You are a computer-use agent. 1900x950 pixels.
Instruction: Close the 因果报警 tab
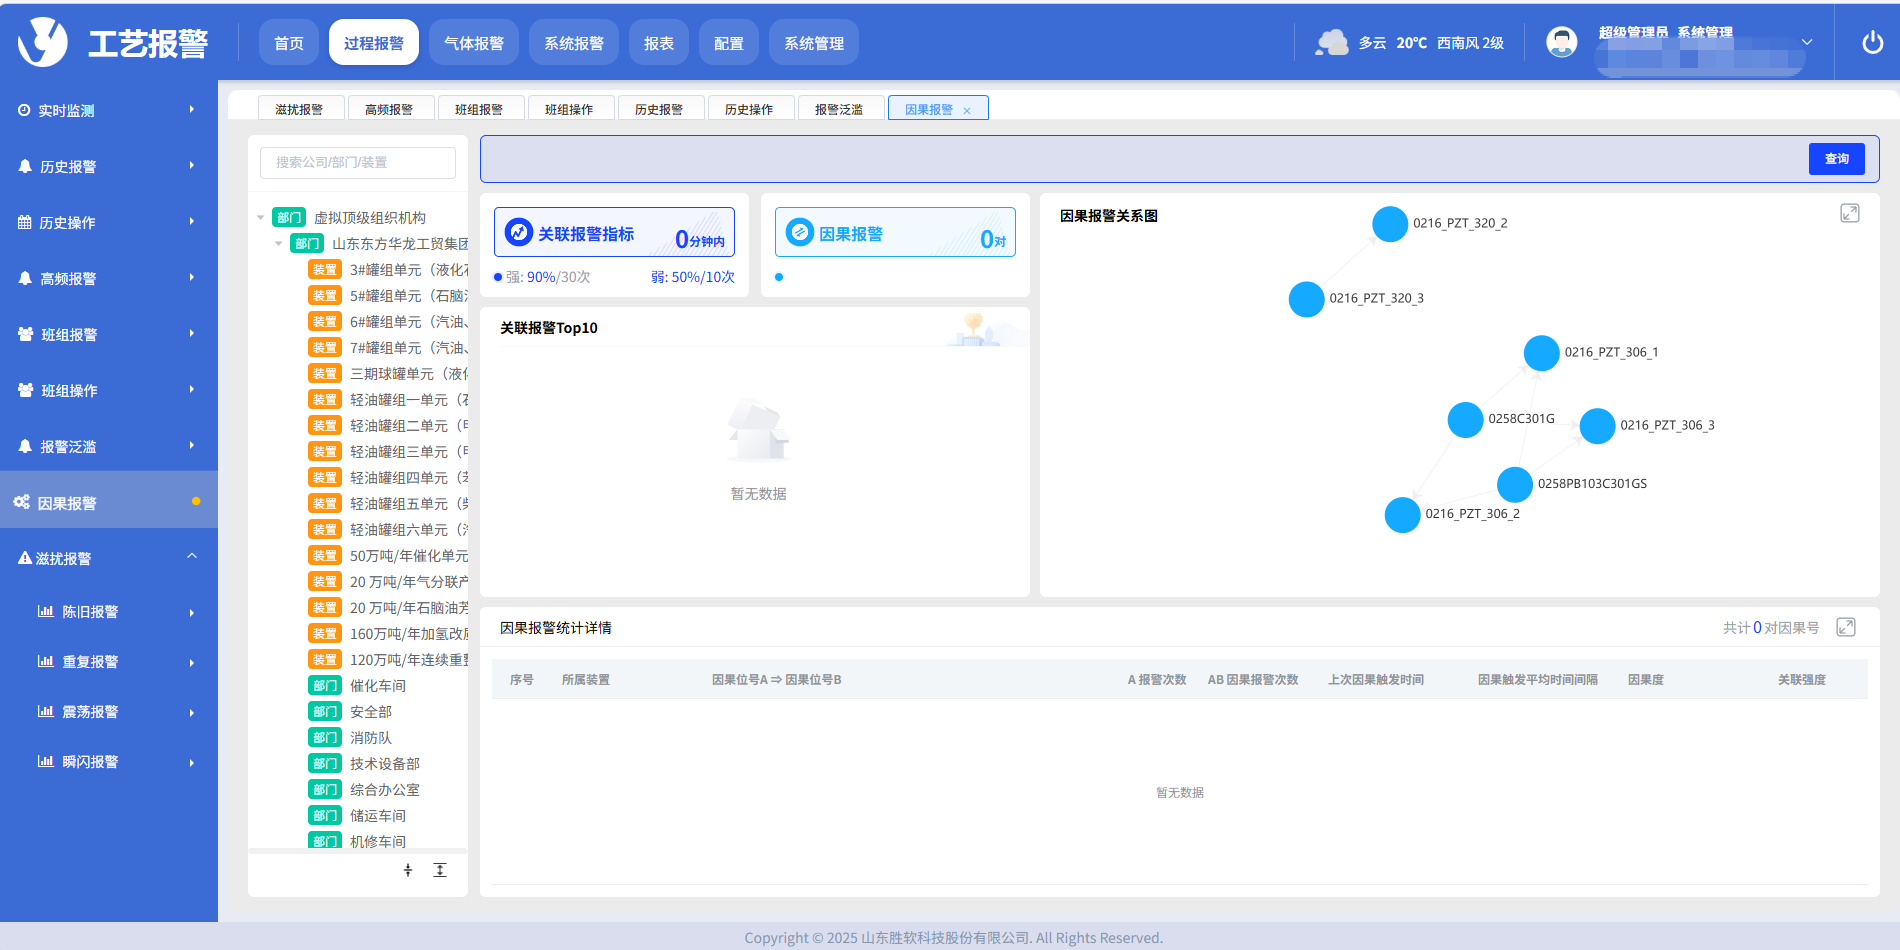pyautogui.click(x=967, y=111)
